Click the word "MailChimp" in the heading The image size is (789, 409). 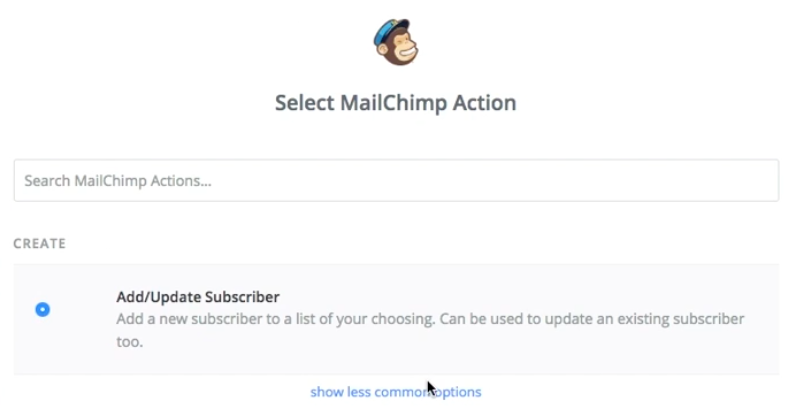(x=393, y=103)
